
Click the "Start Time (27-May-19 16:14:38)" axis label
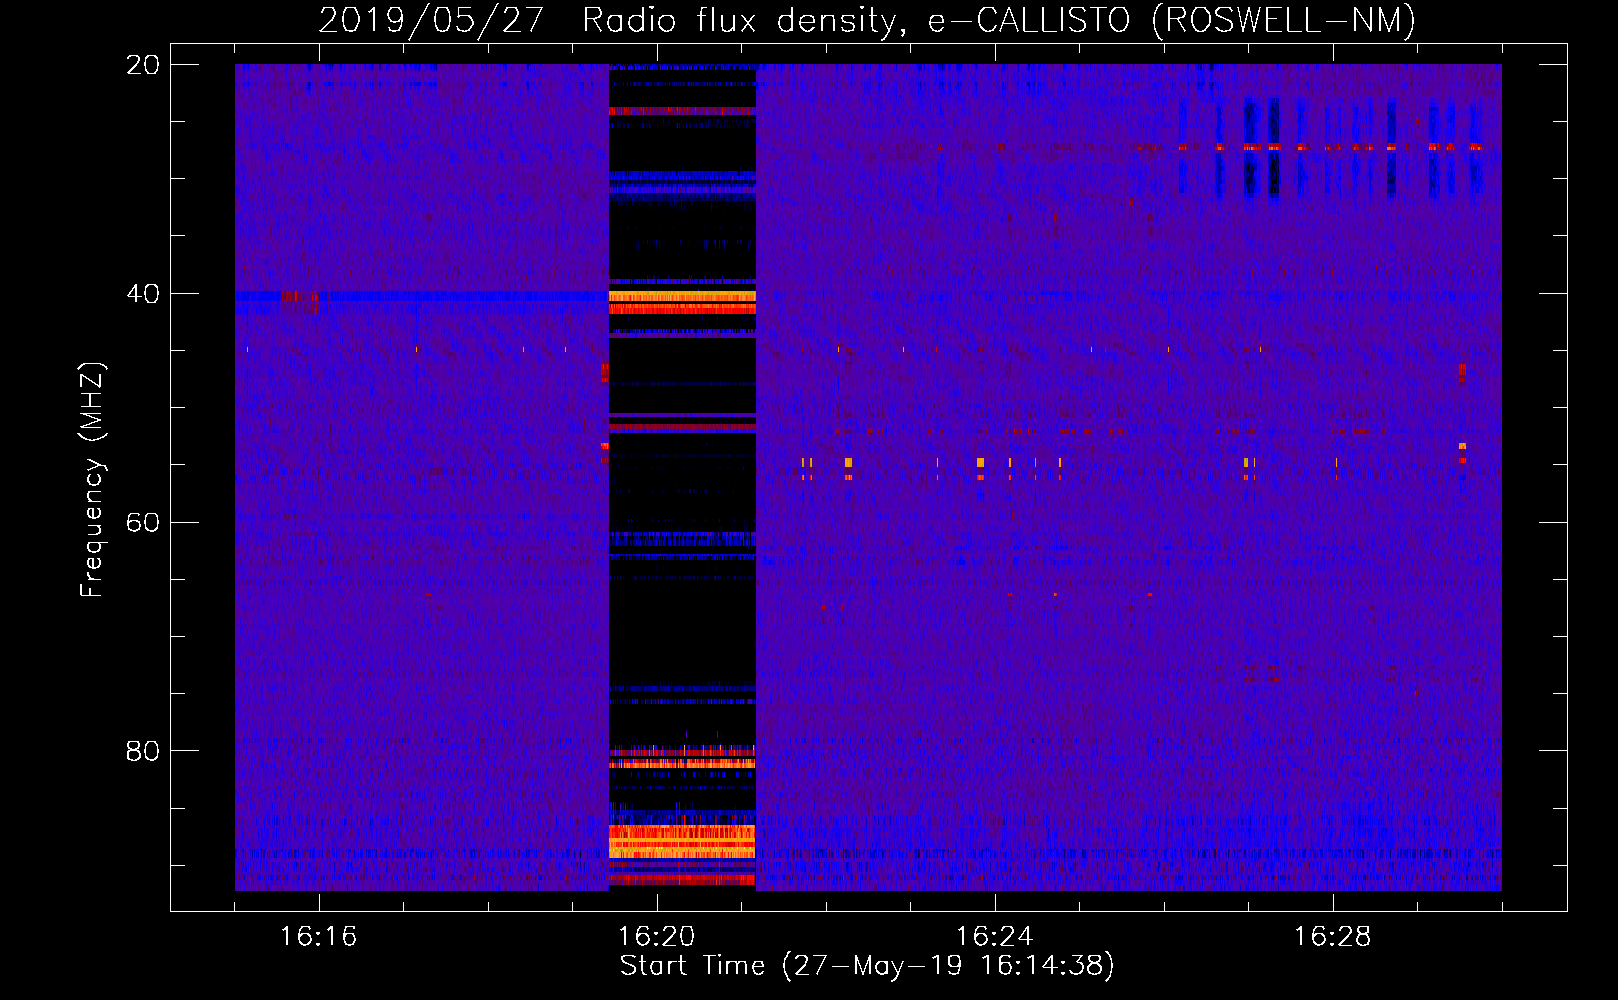click(x=866, y=966)
